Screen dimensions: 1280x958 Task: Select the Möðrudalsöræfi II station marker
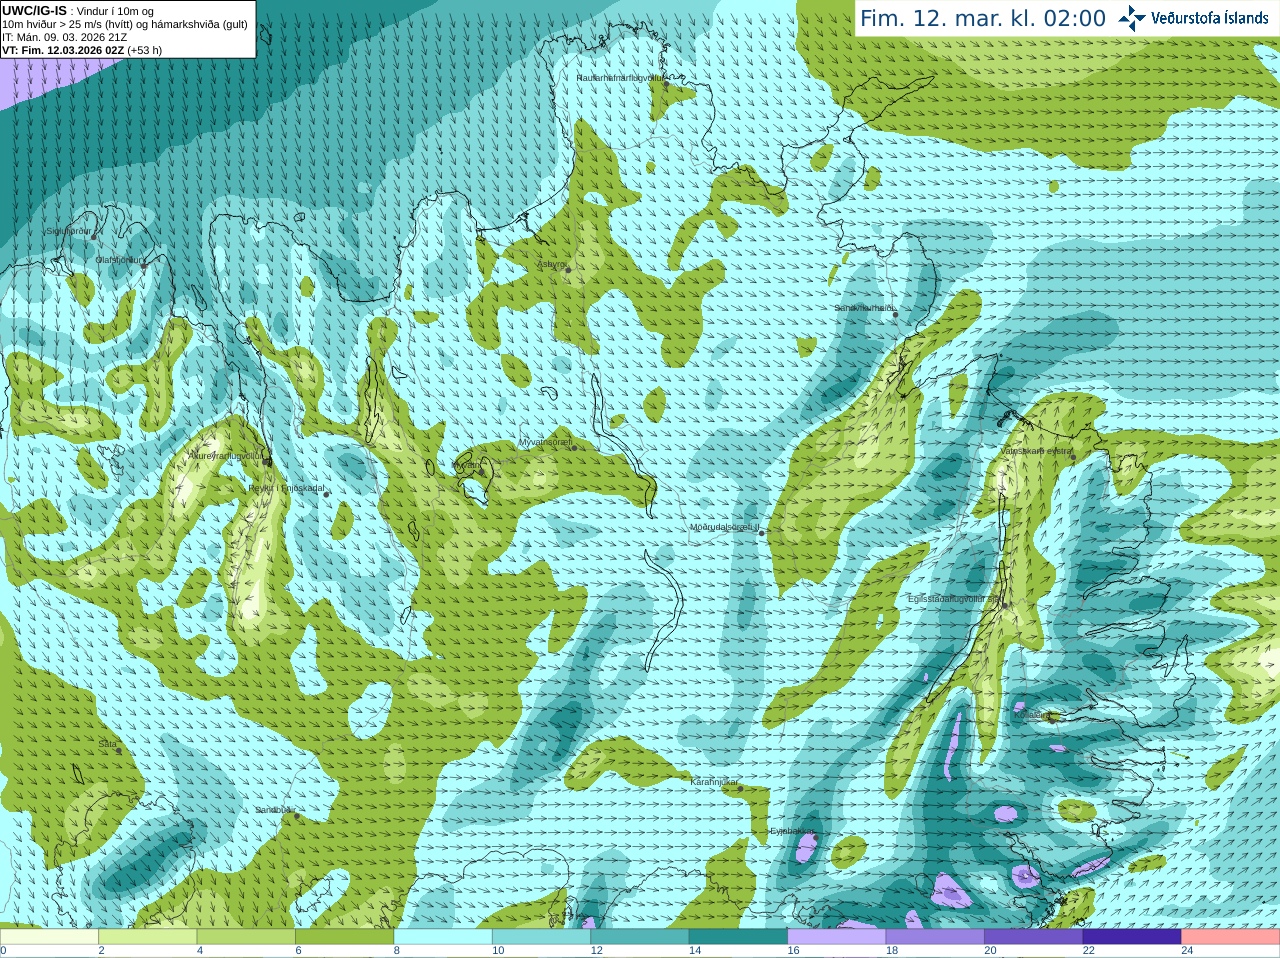tap(761, 533)
